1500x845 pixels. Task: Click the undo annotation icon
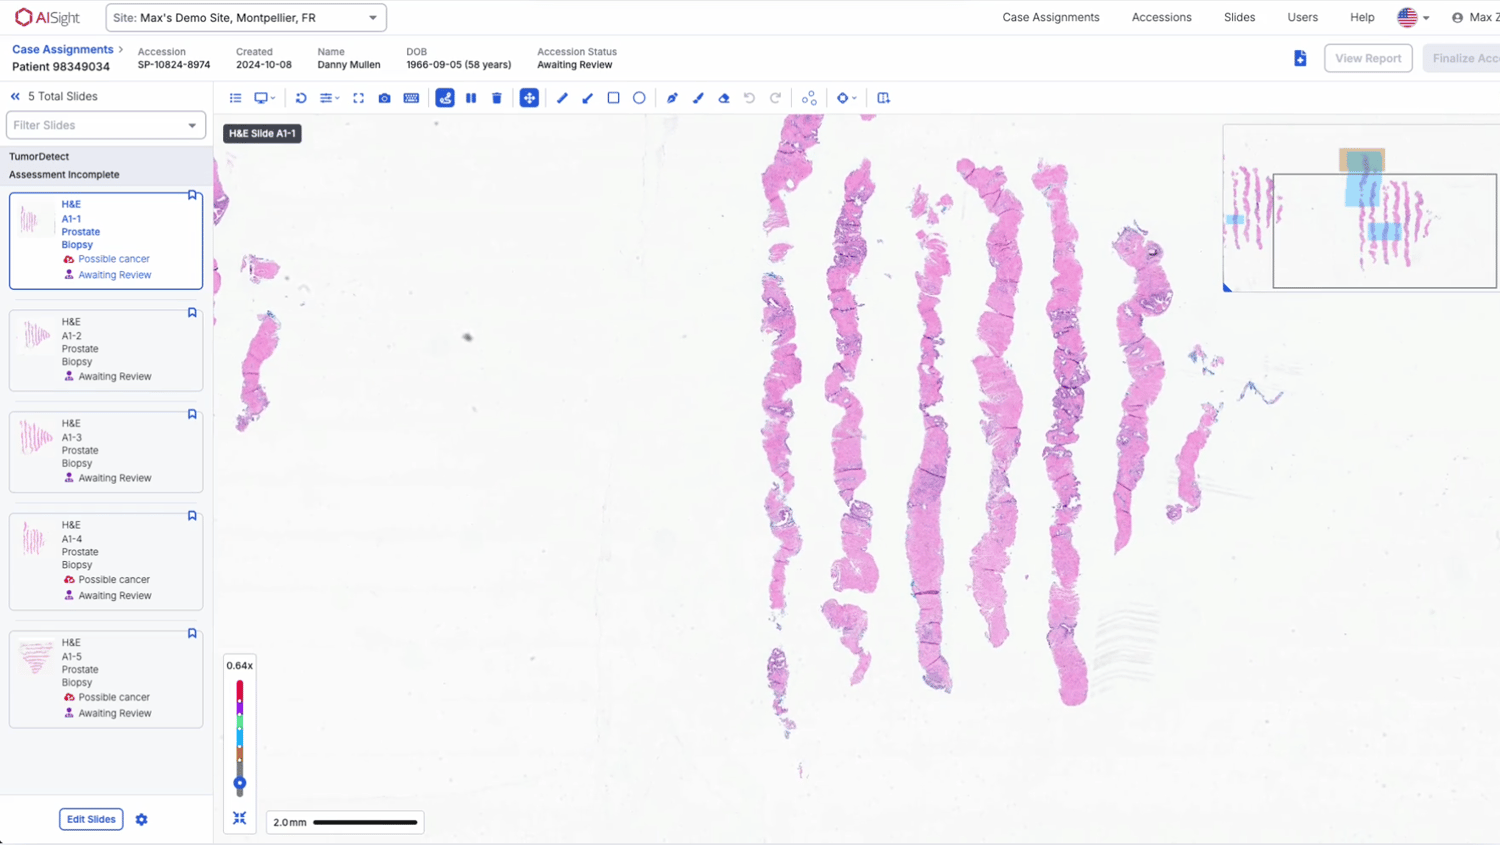(x=749, y=97)
